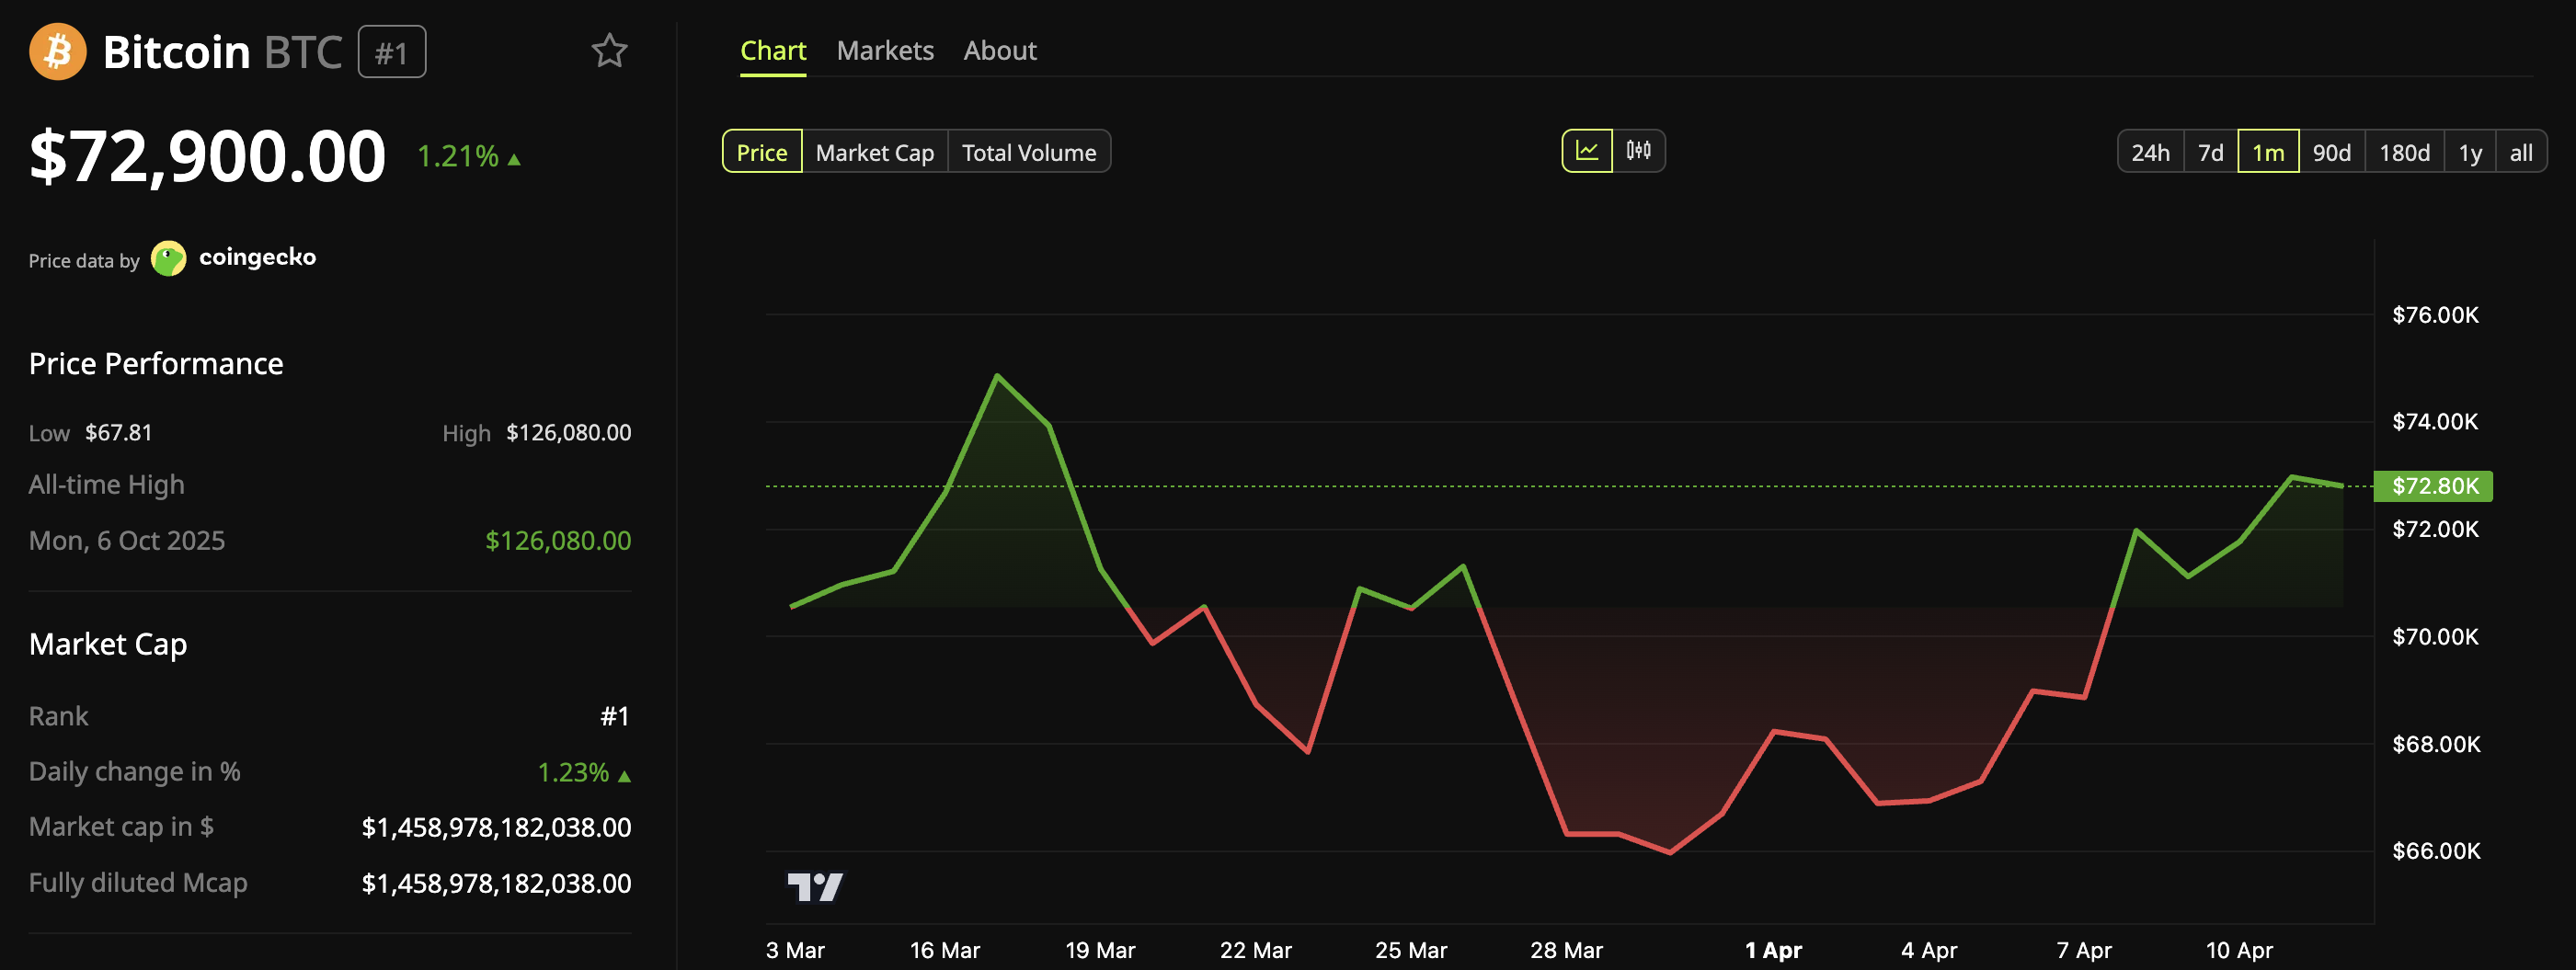Click the "all" time range option

coord(2521,152)
